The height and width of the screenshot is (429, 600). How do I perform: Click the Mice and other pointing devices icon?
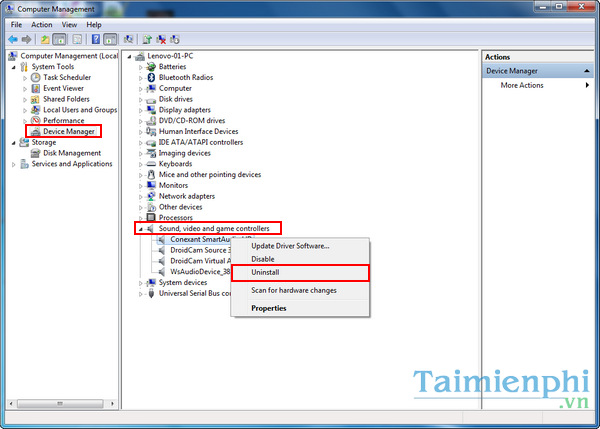tap(152, 175)
